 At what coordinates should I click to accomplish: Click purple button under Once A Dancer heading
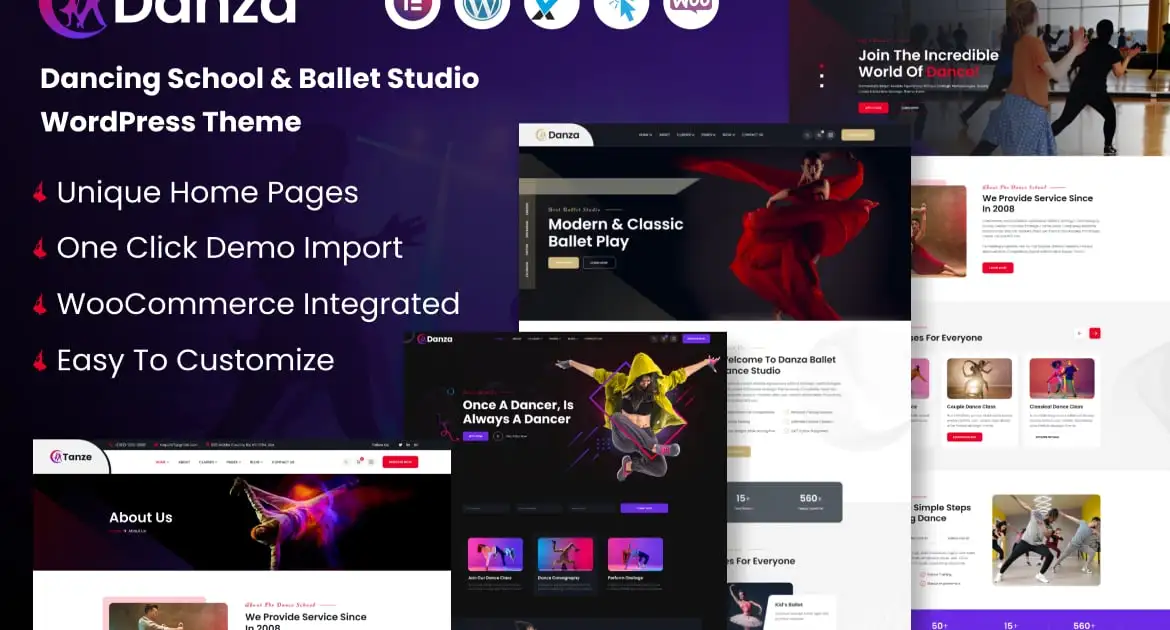pyautogui.click(x=475, y=436)
